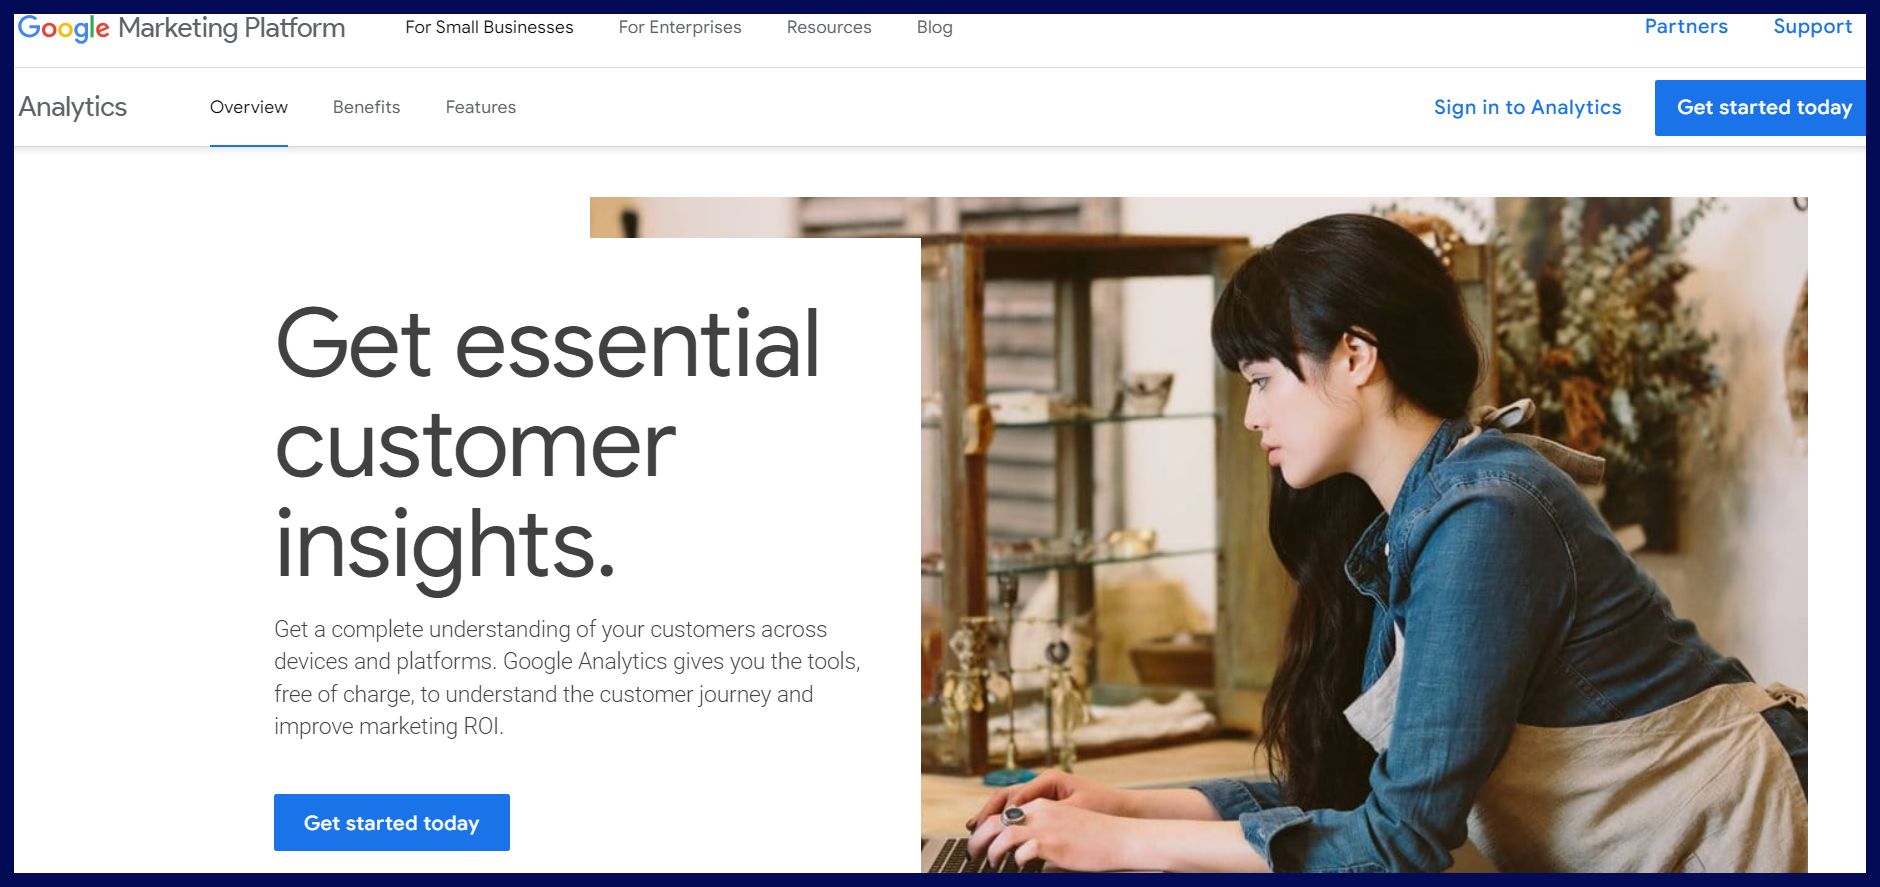Open the Support link
This screenshot has height=887, width=1880.
tap(1812, 27)
